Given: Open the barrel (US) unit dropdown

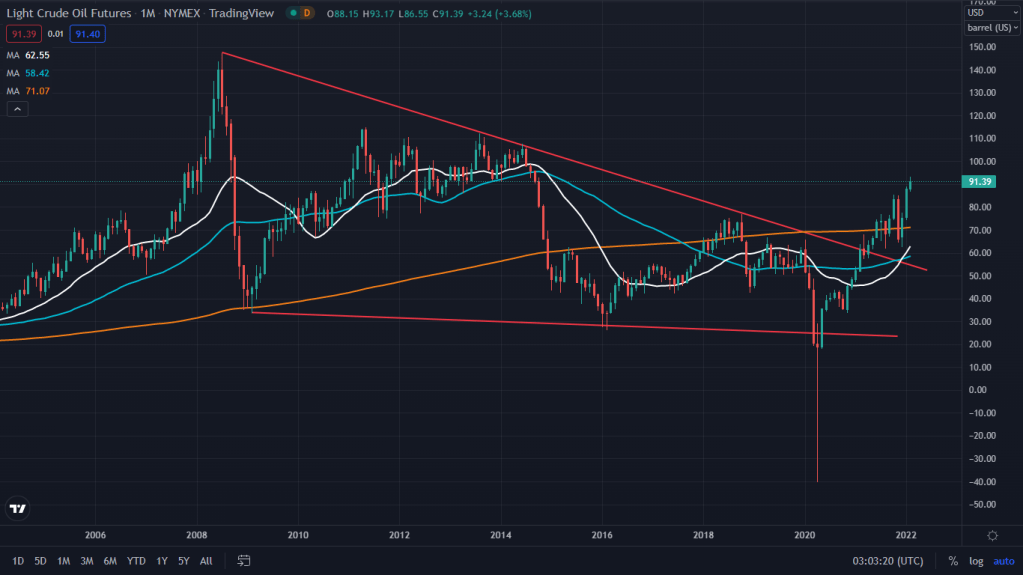Looking at the screenshot, I should [992, 28].
